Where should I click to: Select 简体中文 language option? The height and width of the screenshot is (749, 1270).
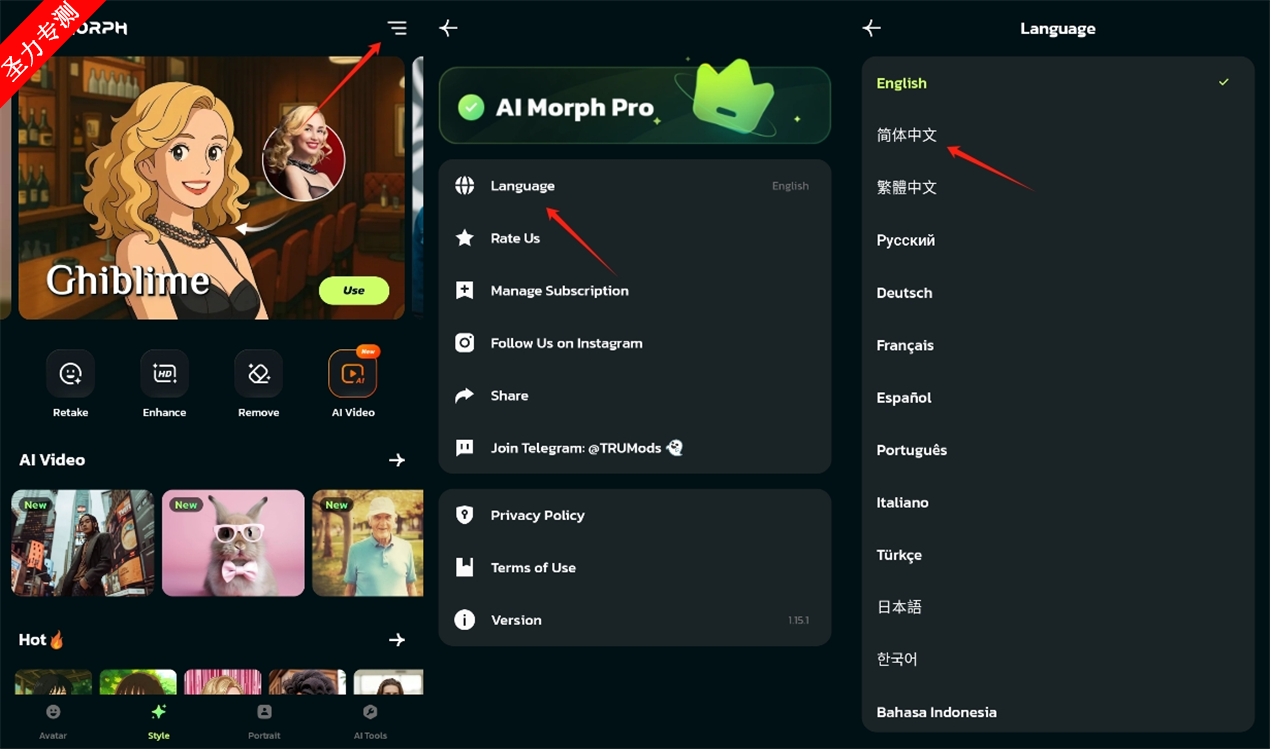click(x=1058, y=135)
